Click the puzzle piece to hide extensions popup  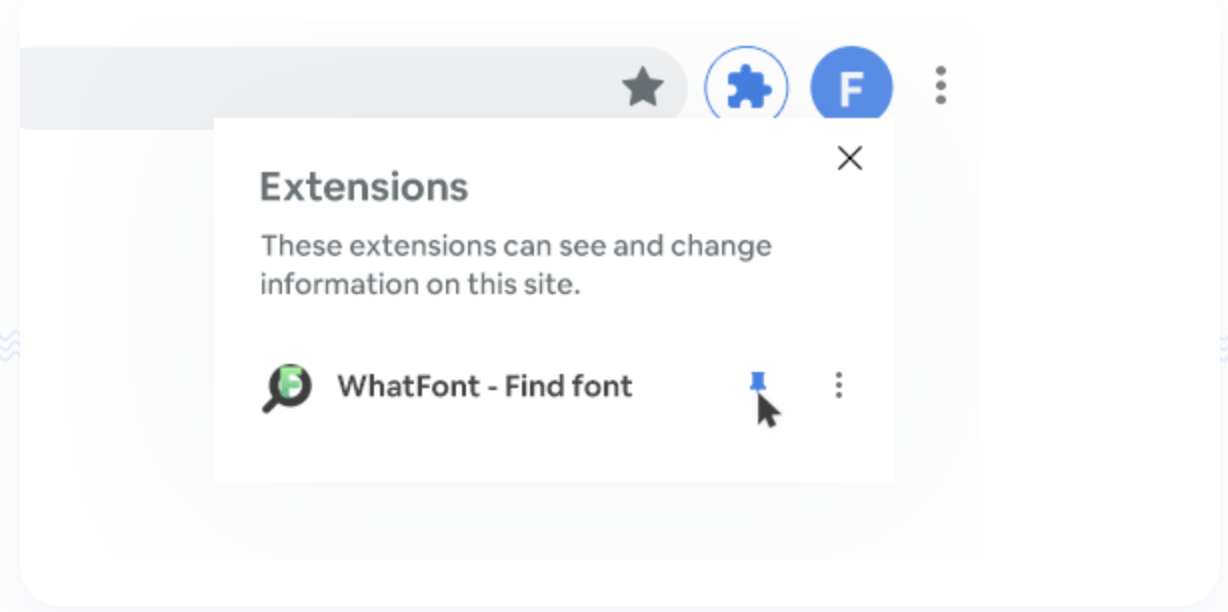tap(745, 86)
